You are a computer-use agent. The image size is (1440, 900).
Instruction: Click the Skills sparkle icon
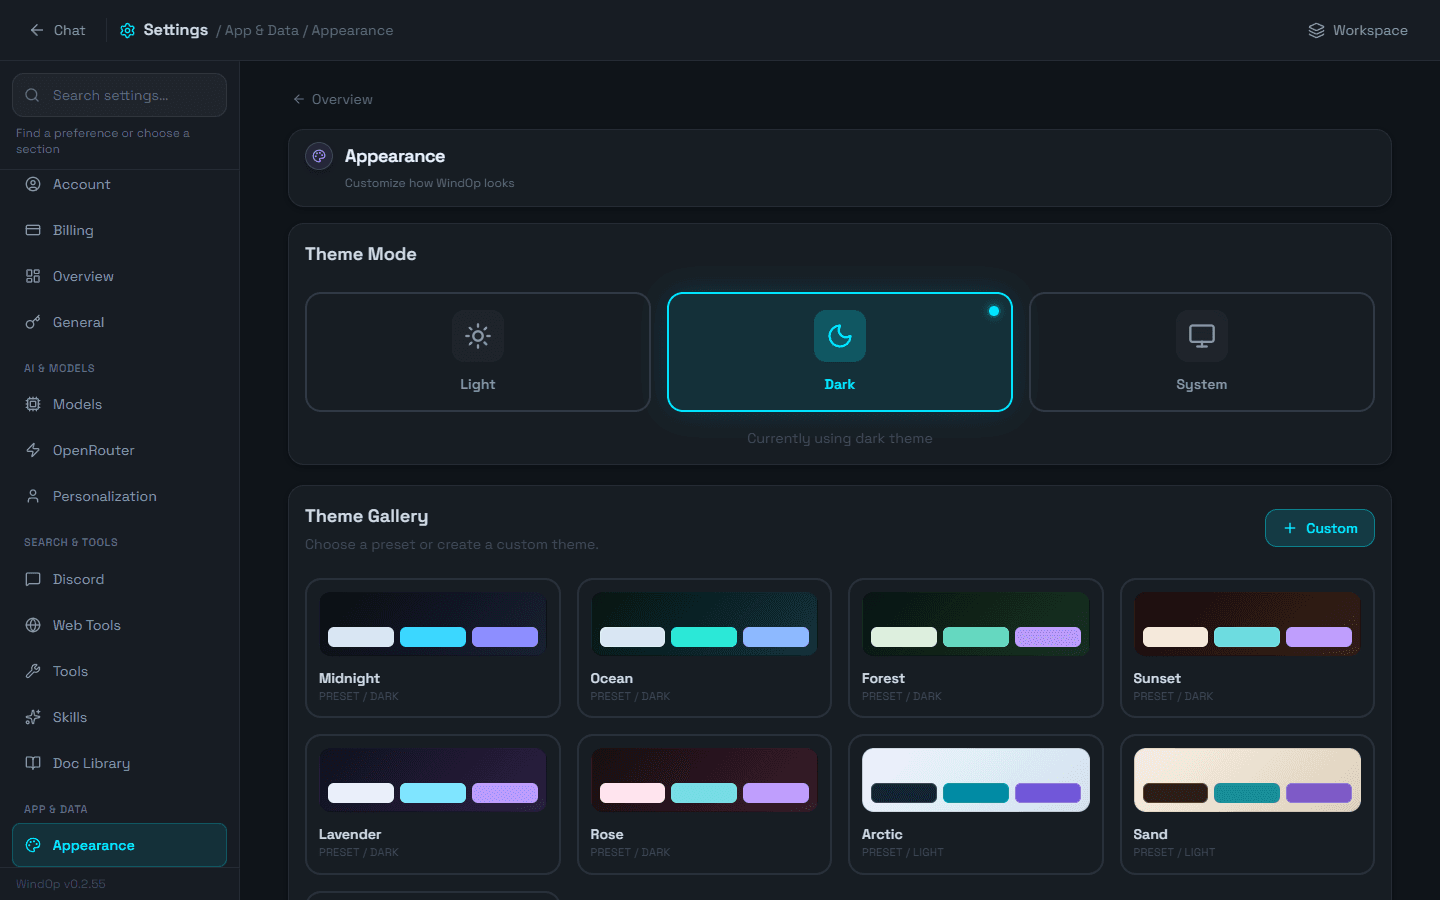(x=33, y=717)
